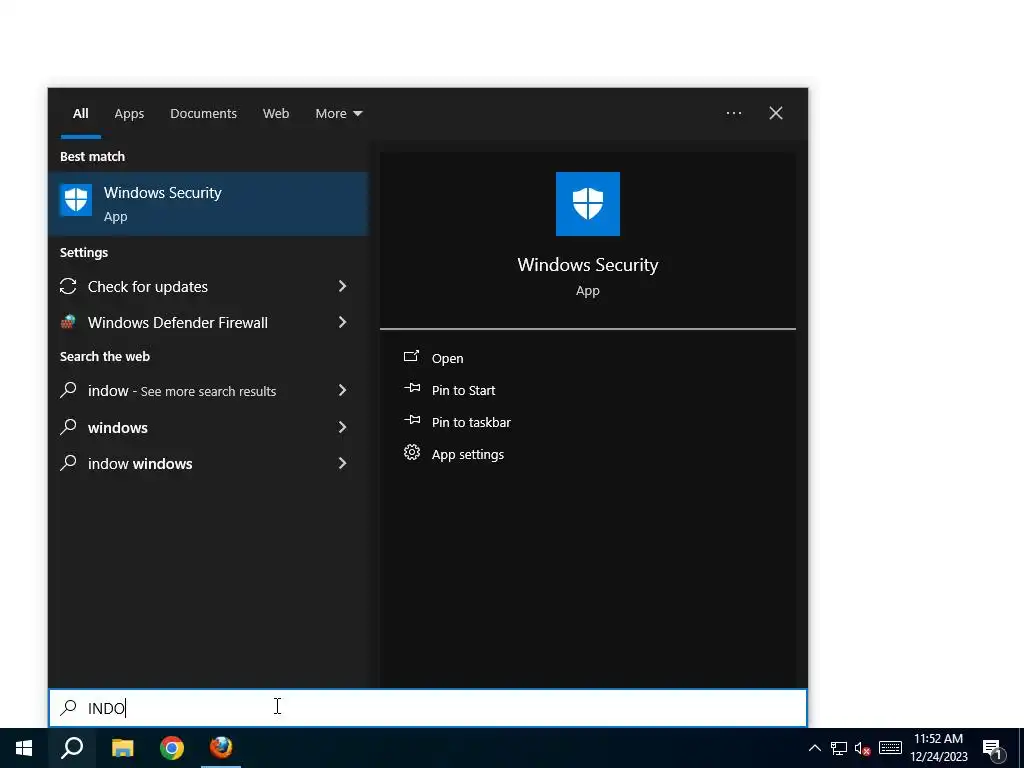The height and width of the screenshot is (768, 1024).
Task: Open App settings
Action: (468, 455)
